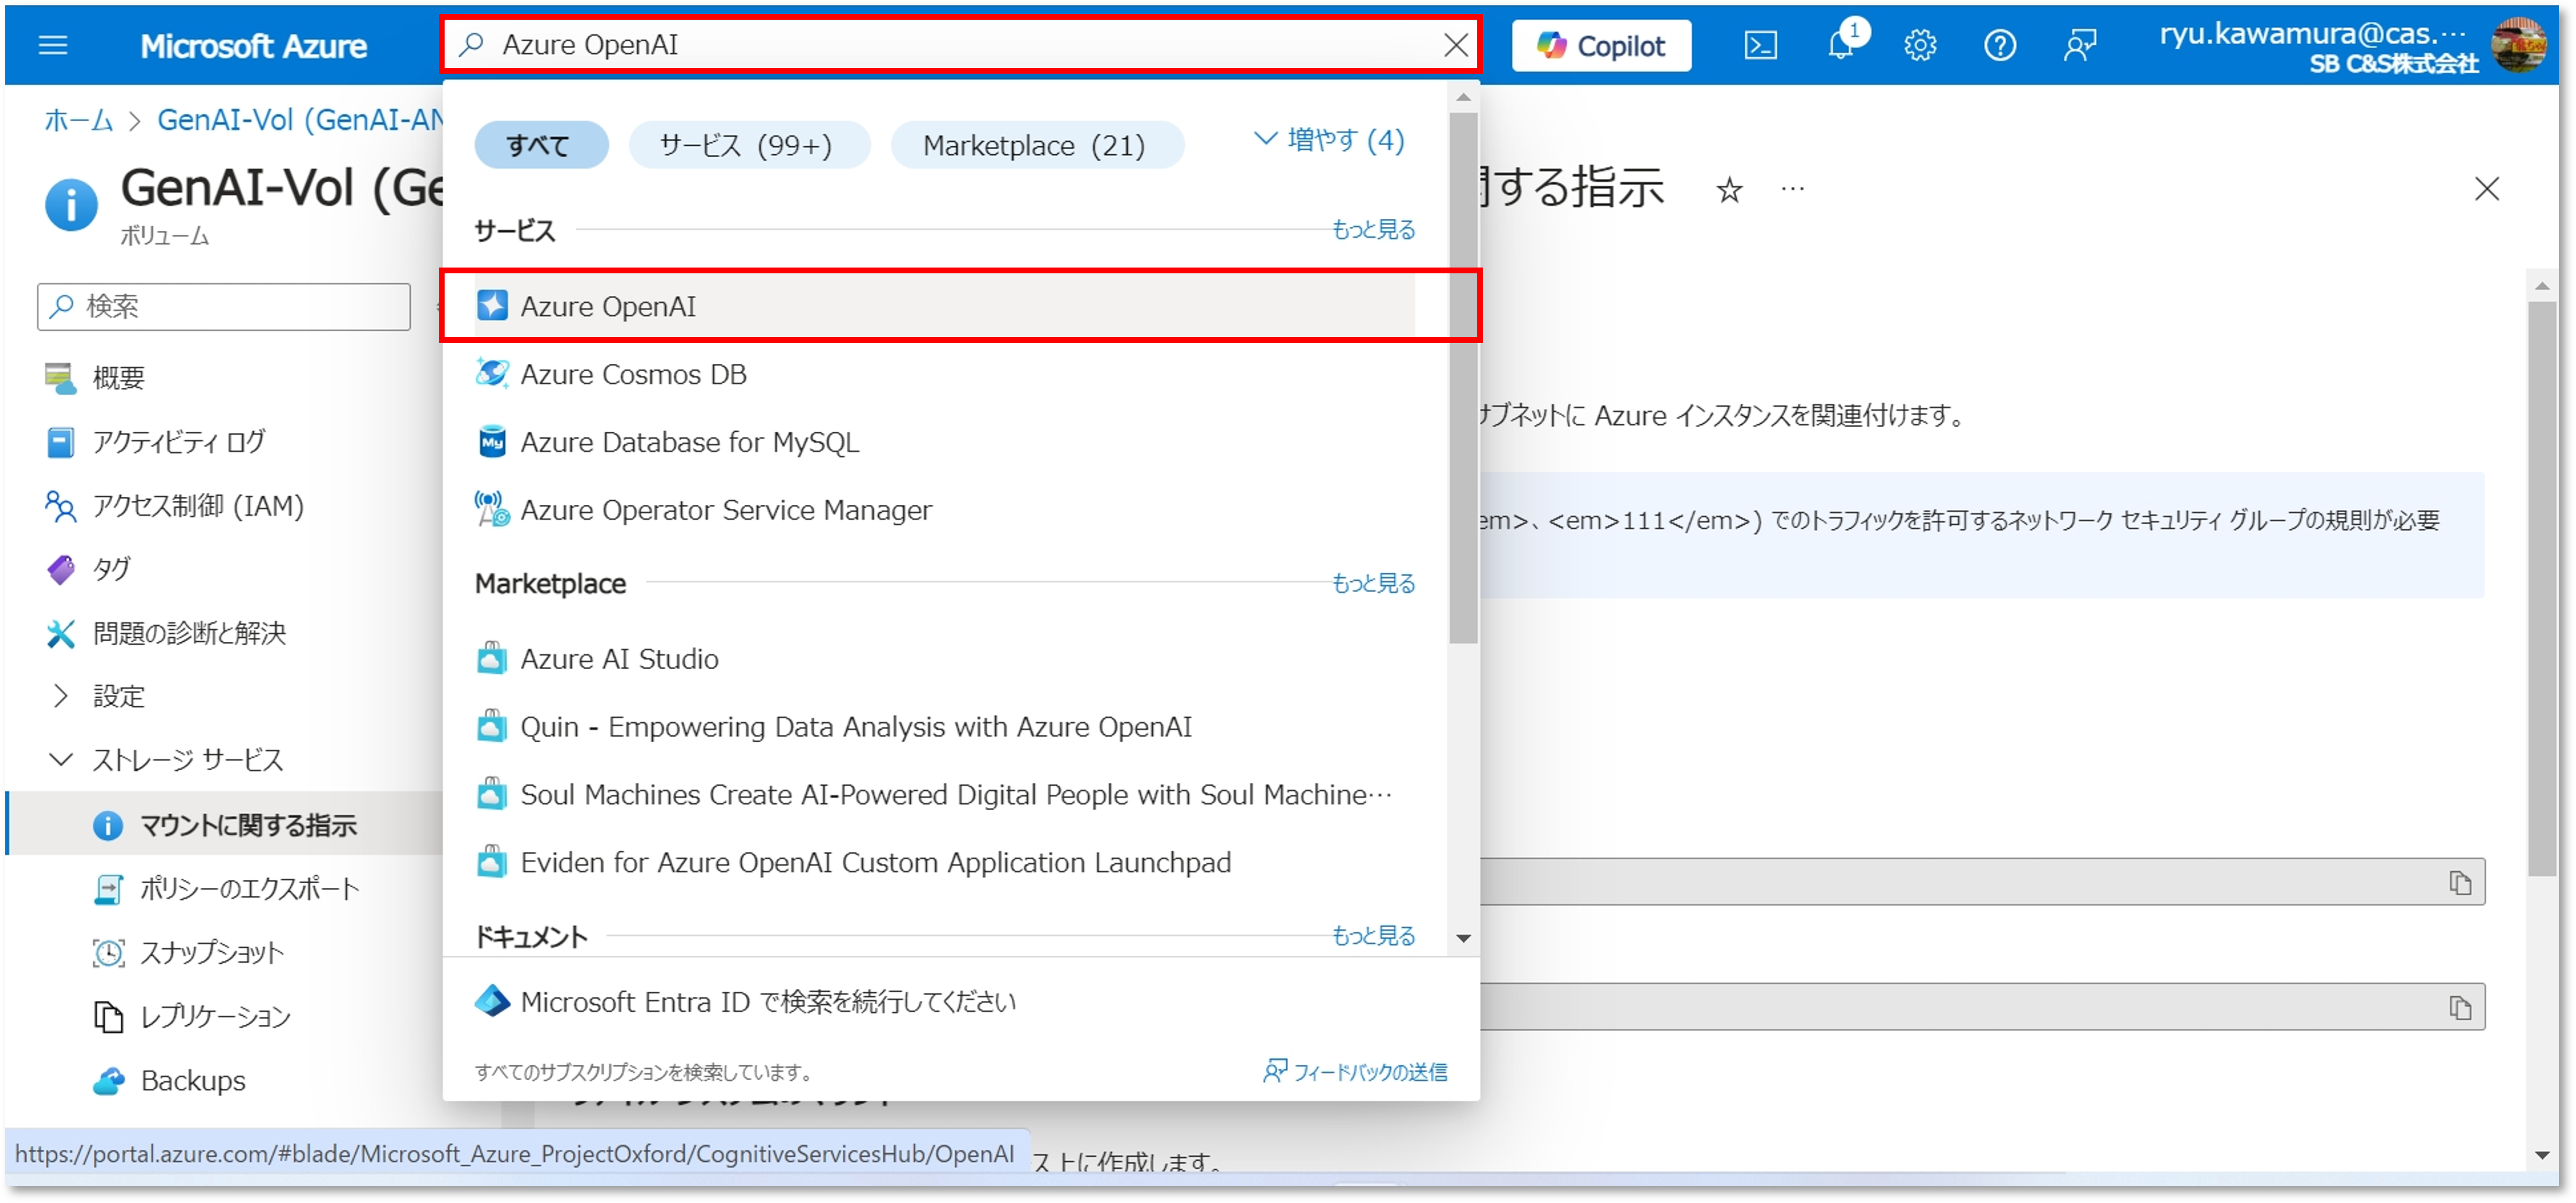This screenshot has height=1203, width=2576.
Task: Click the user account avatar
Action: click(2520, 45)
